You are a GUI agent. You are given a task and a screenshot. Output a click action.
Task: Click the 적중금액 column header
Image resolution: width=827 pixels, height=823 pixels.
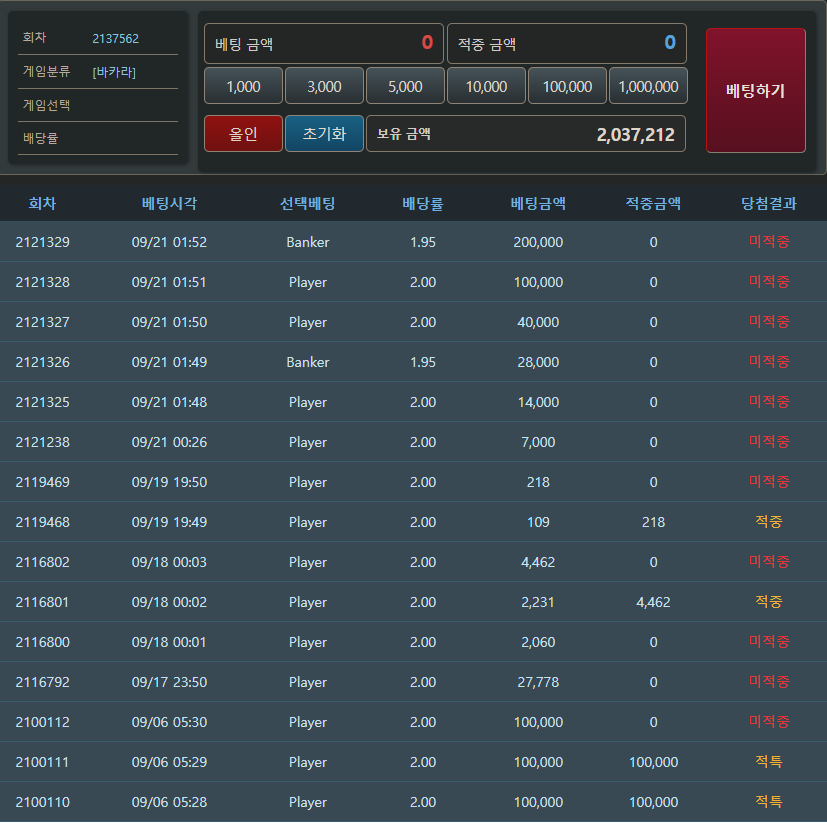[653, 203]
